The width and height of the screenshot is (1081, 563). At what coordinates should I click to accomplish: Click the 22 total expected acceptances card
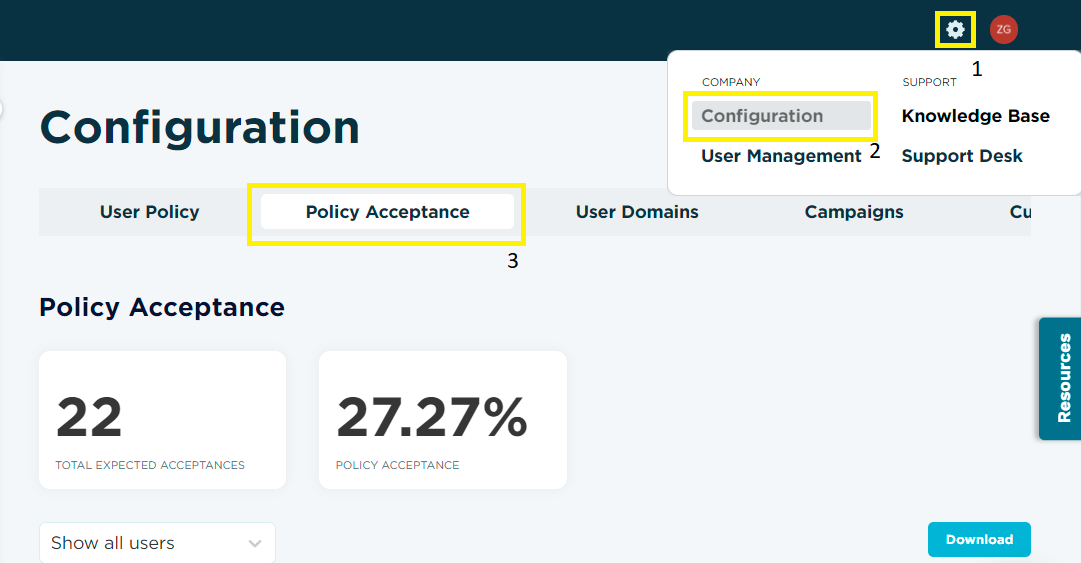tap(163, 420)
